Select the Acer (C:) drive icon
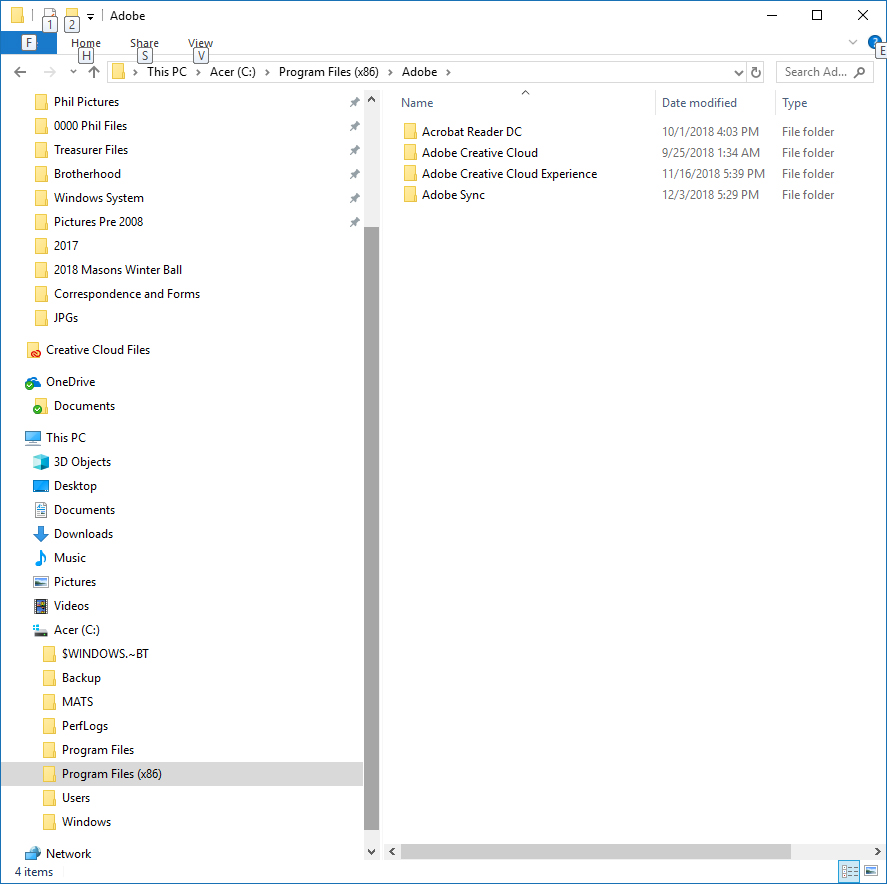 pos(40,630)
